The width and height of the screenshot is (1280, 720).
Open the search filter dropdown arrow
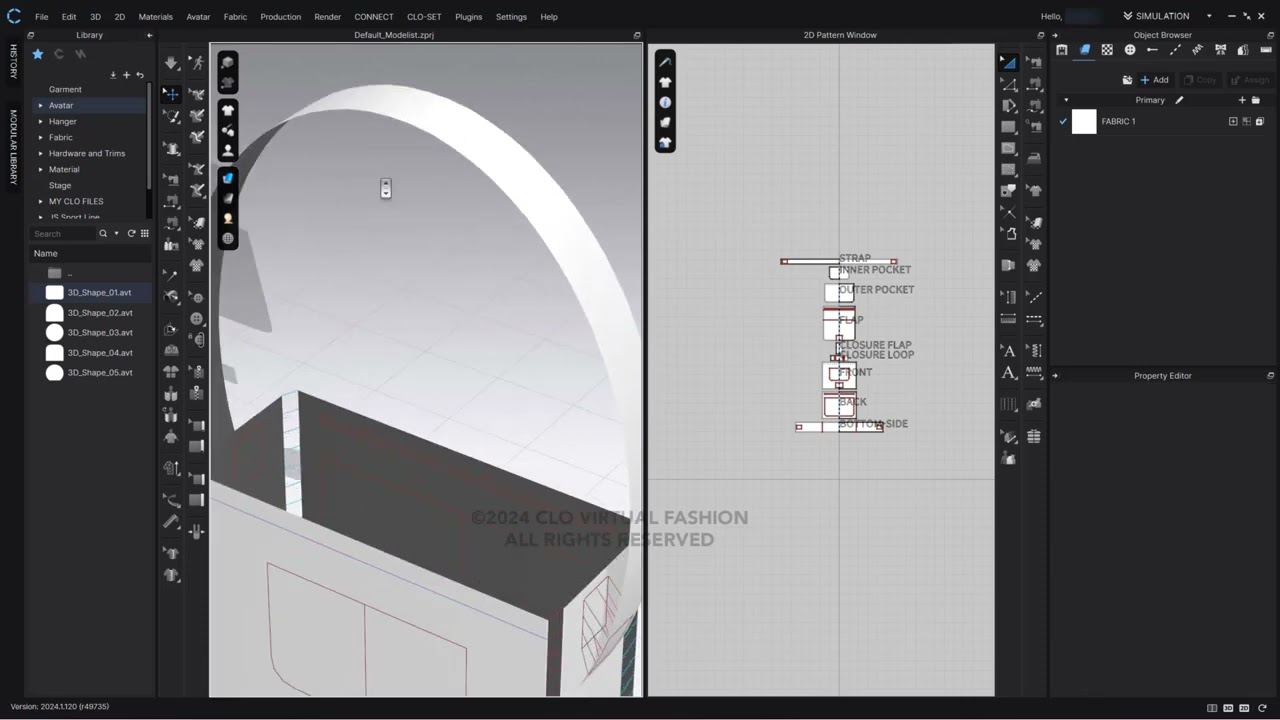(x=116, y=233)
